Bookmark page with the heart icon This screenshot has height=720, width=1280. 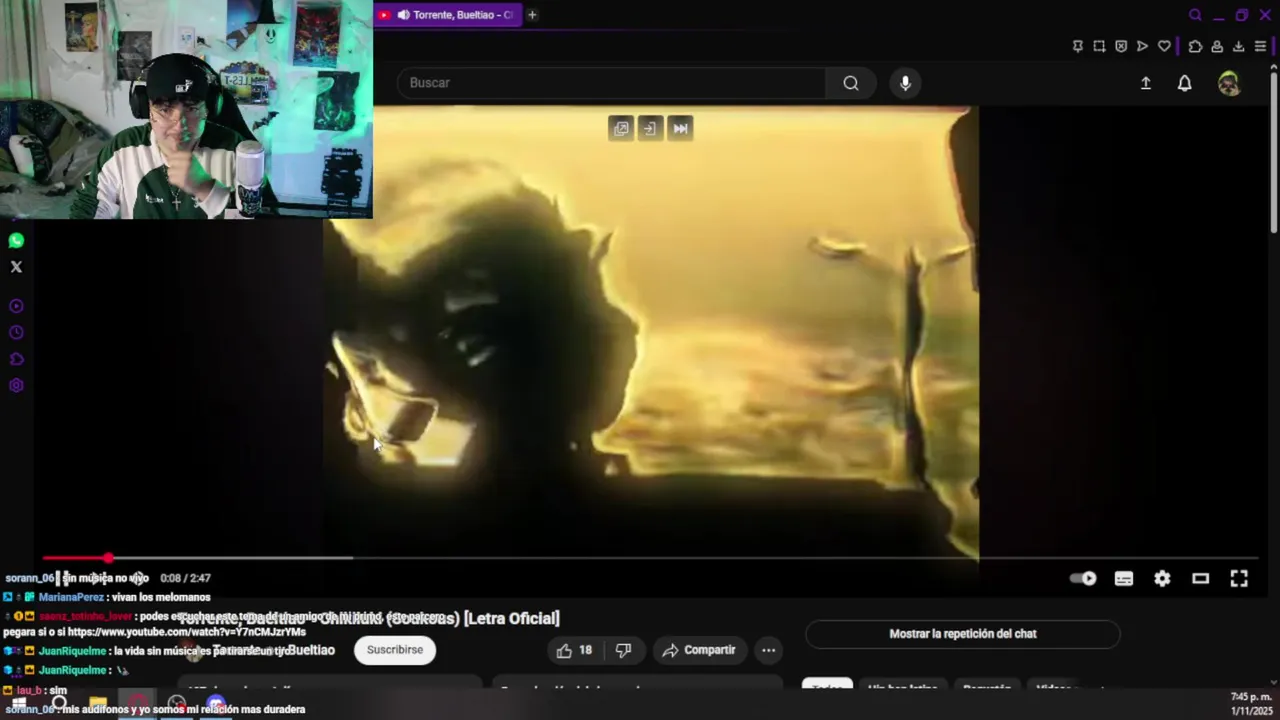tap(1164, 46)
